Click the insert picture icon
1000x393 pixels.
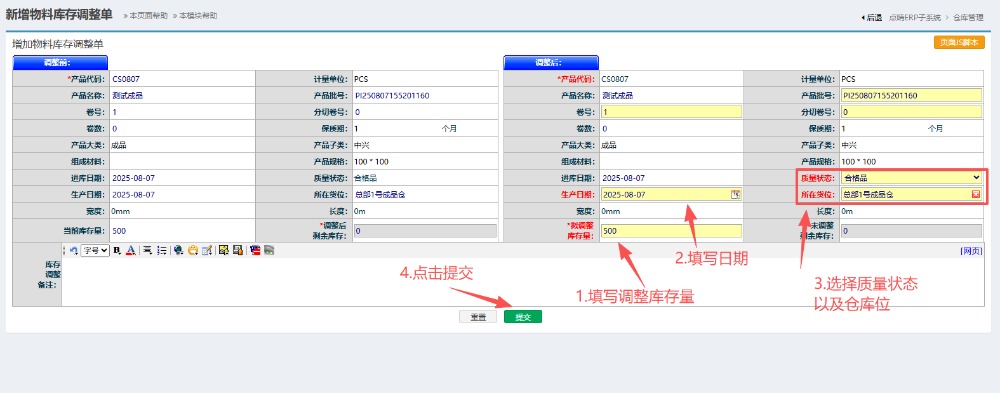(x=224, y=251)
